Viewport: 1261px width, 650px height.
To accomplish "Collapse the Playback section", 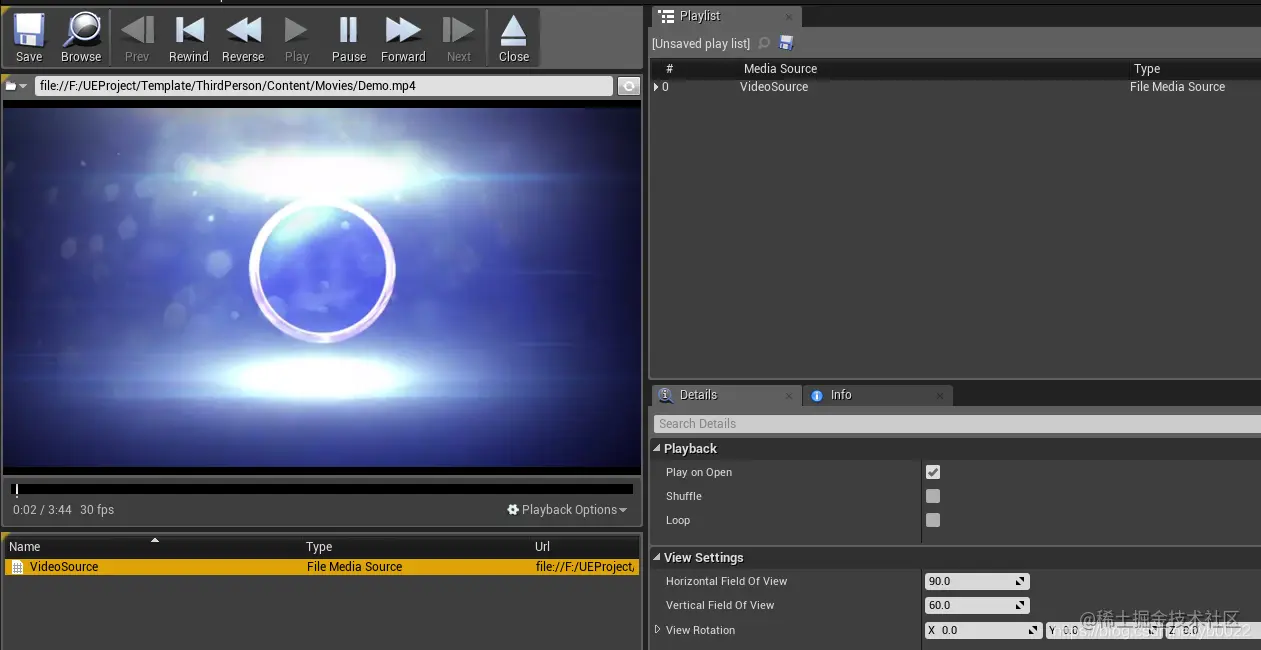I will [x=657, y=449].
